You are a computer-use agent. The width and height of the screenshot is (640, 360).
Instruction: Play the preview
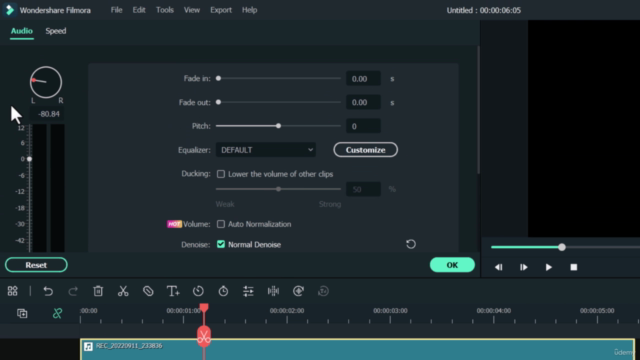click(x=549, y=267)
